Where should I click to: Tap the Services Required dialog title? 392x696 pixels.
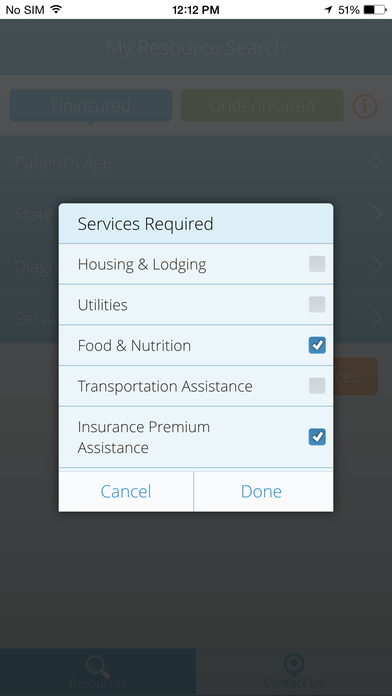pos(146,224)
